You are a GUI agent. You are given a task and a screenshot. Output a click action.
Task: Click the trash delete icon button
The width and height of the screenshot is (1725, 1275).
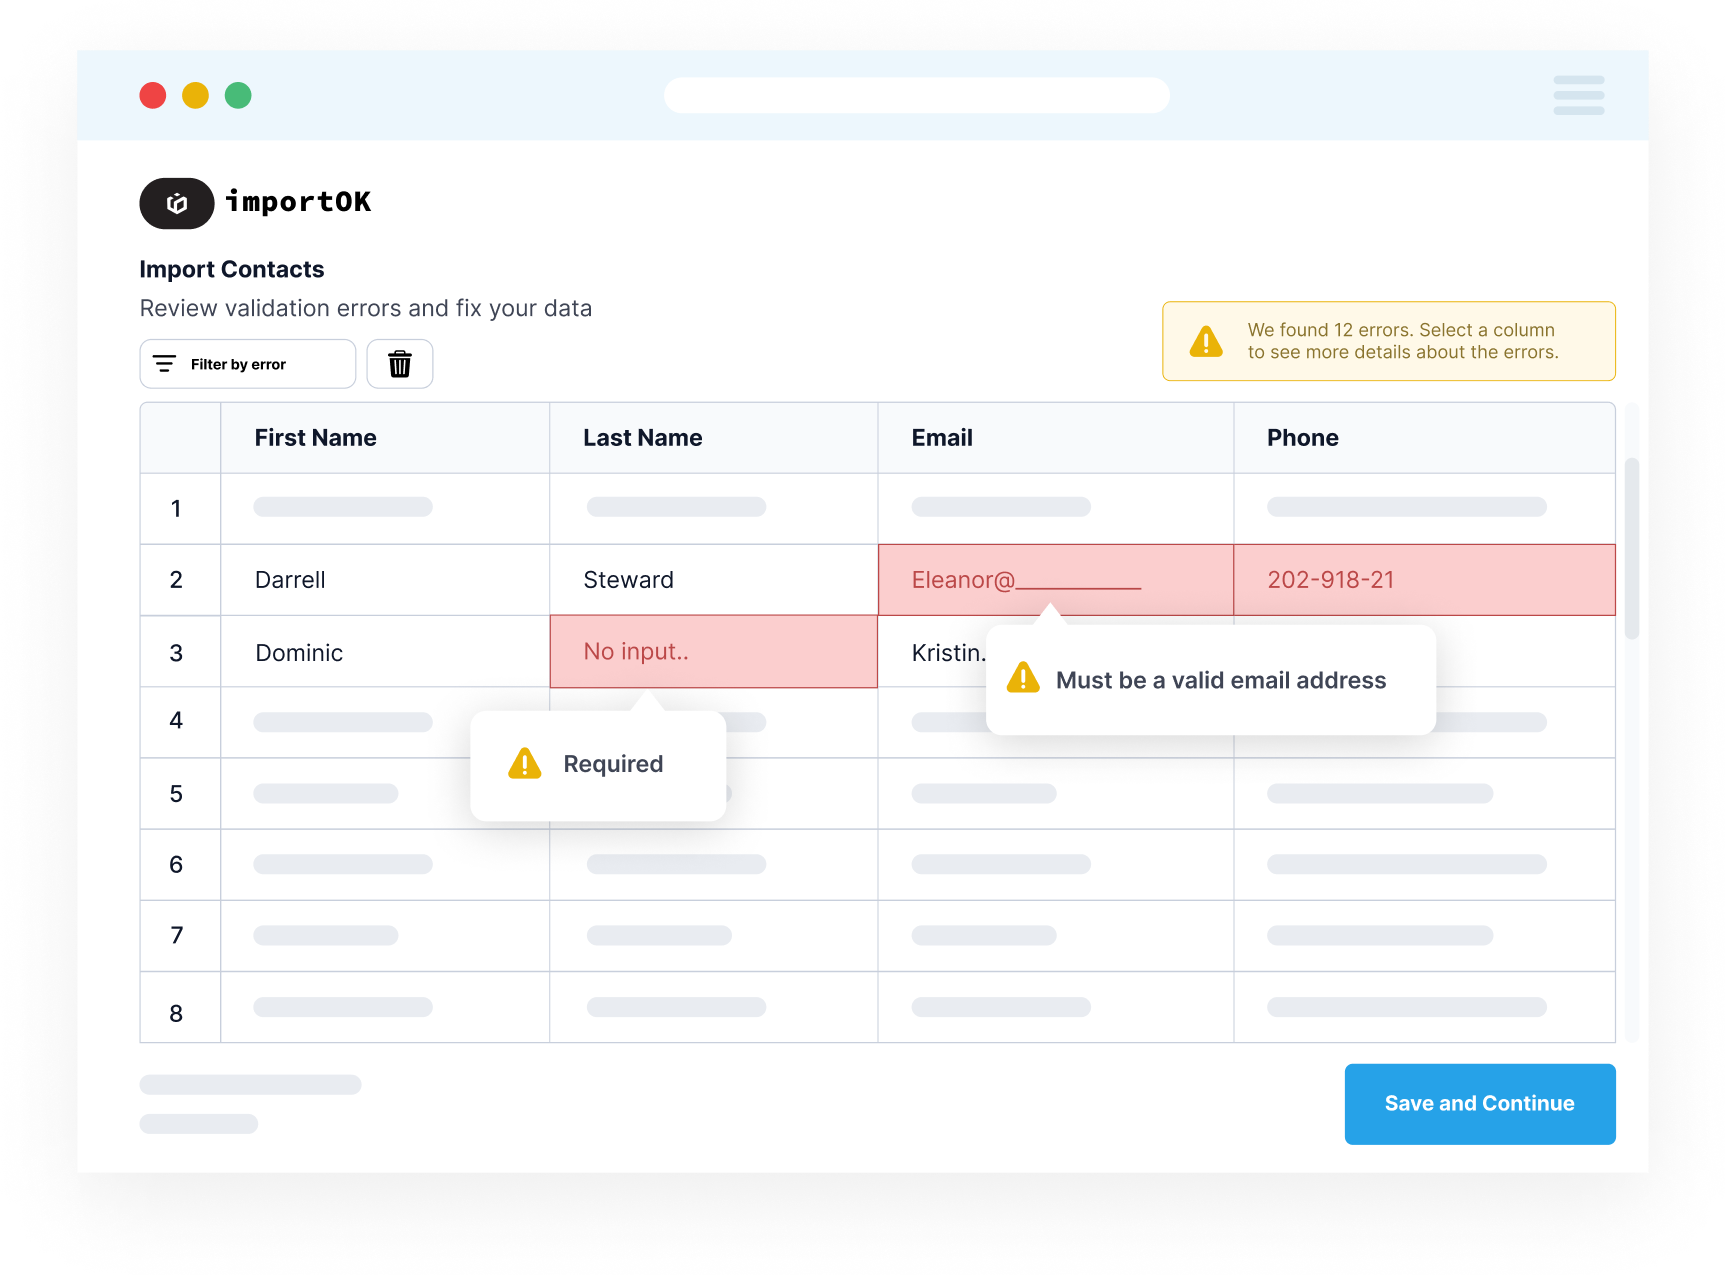(399, 364)
